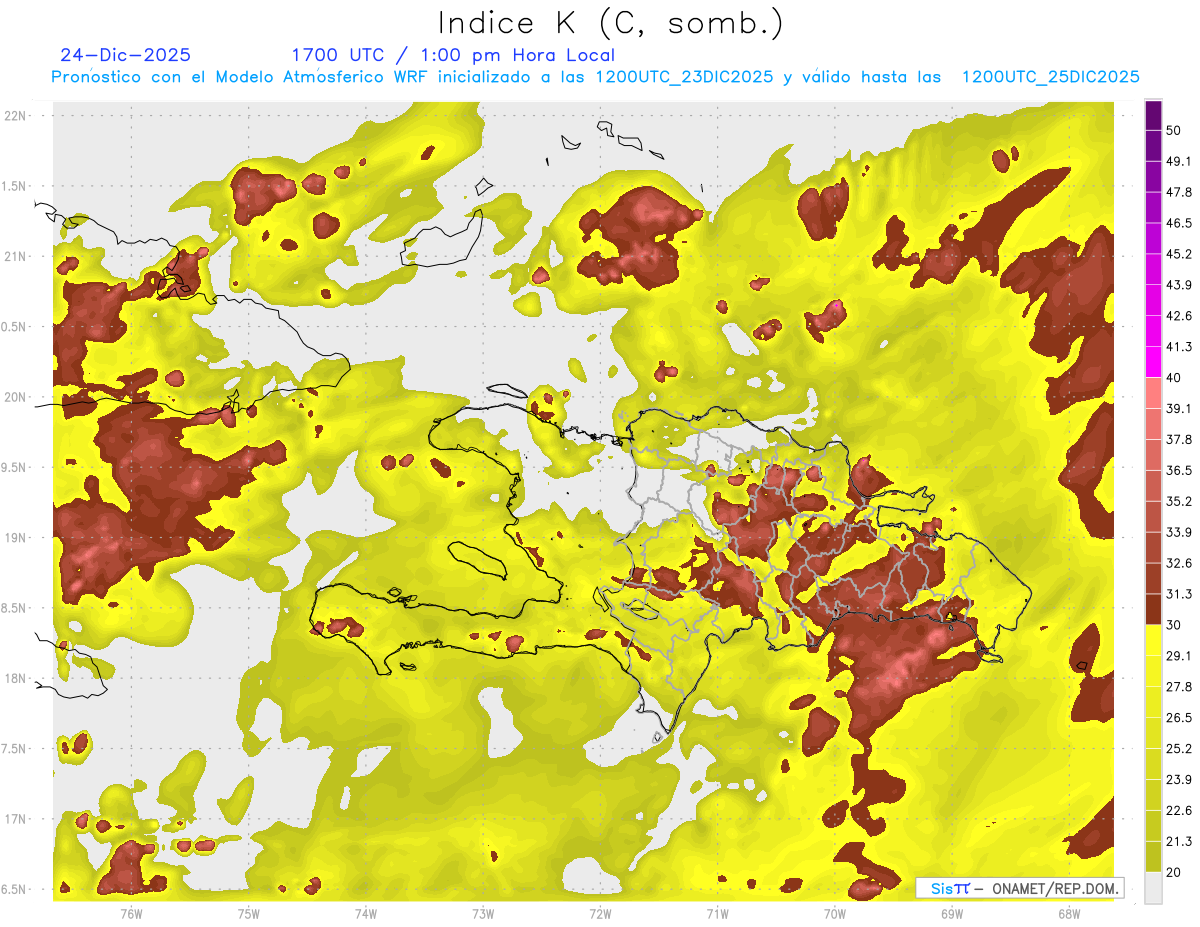Select the '20N' latitude label

click(17, 397)
